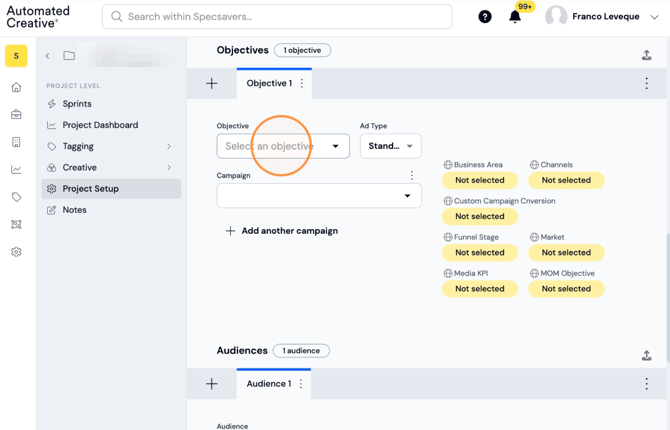
Task: Open Tagging menu item
Action: click(x=111, y=146)
